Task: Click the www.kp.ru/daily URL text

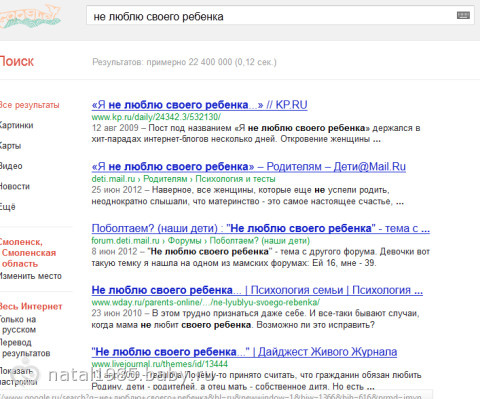Action: pyautogui.click(x=156, y=117)
